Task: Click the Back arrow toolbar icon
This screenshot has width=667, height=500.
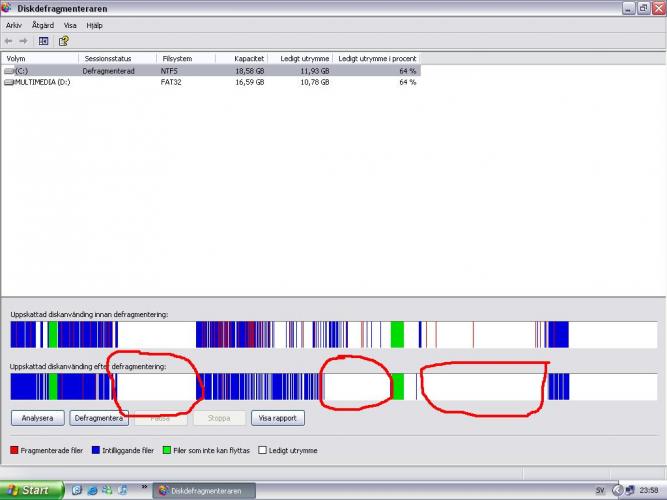Action: [x=9, y=41]
